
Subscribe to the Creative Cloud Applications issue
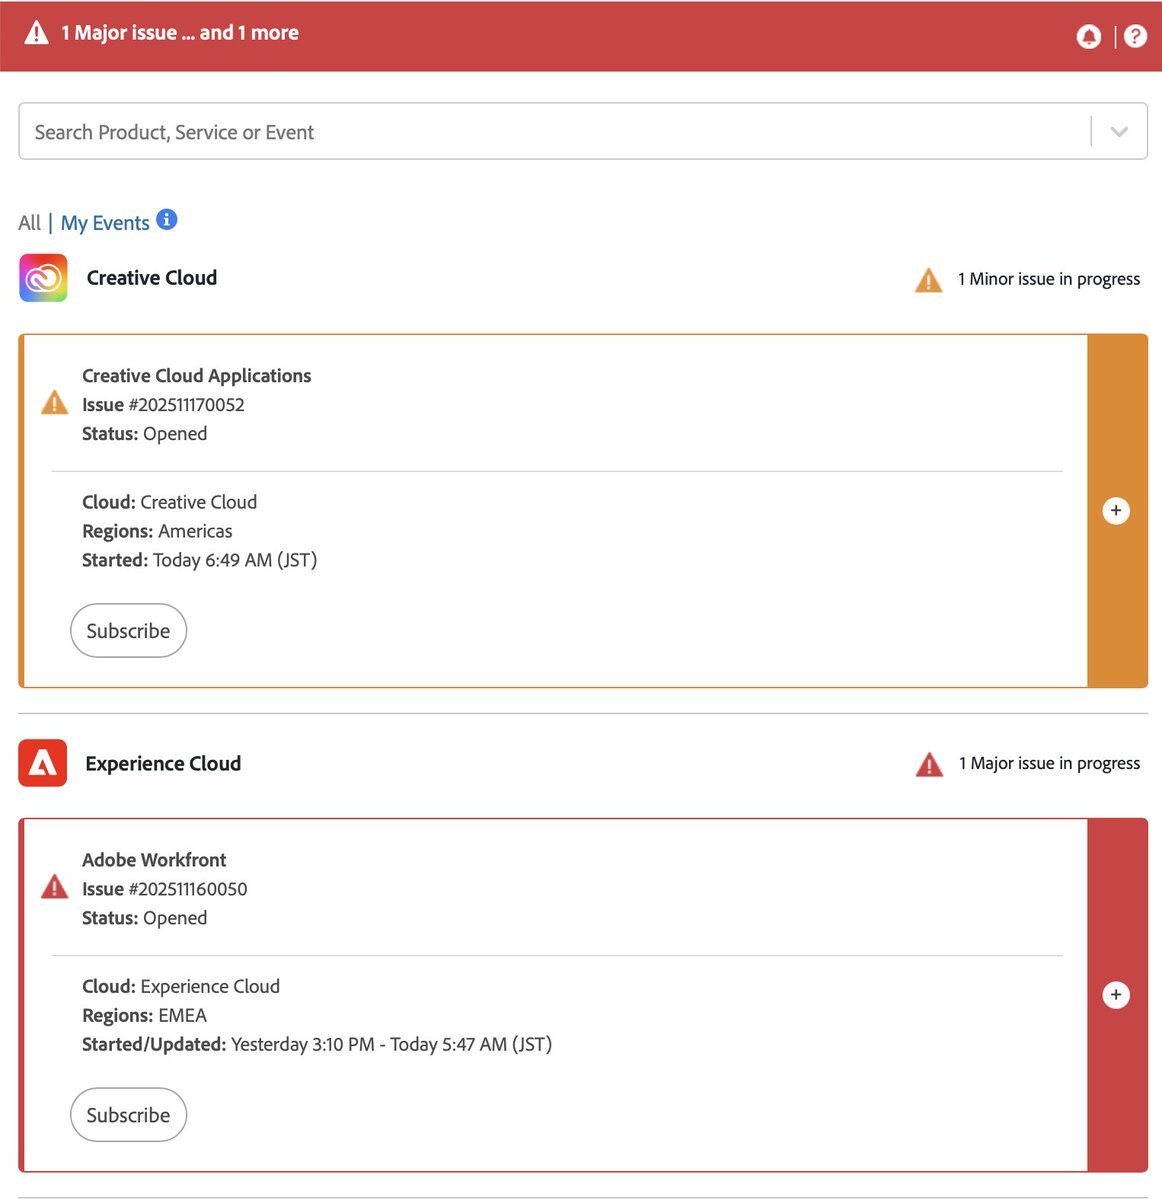[x=128, y=631]
